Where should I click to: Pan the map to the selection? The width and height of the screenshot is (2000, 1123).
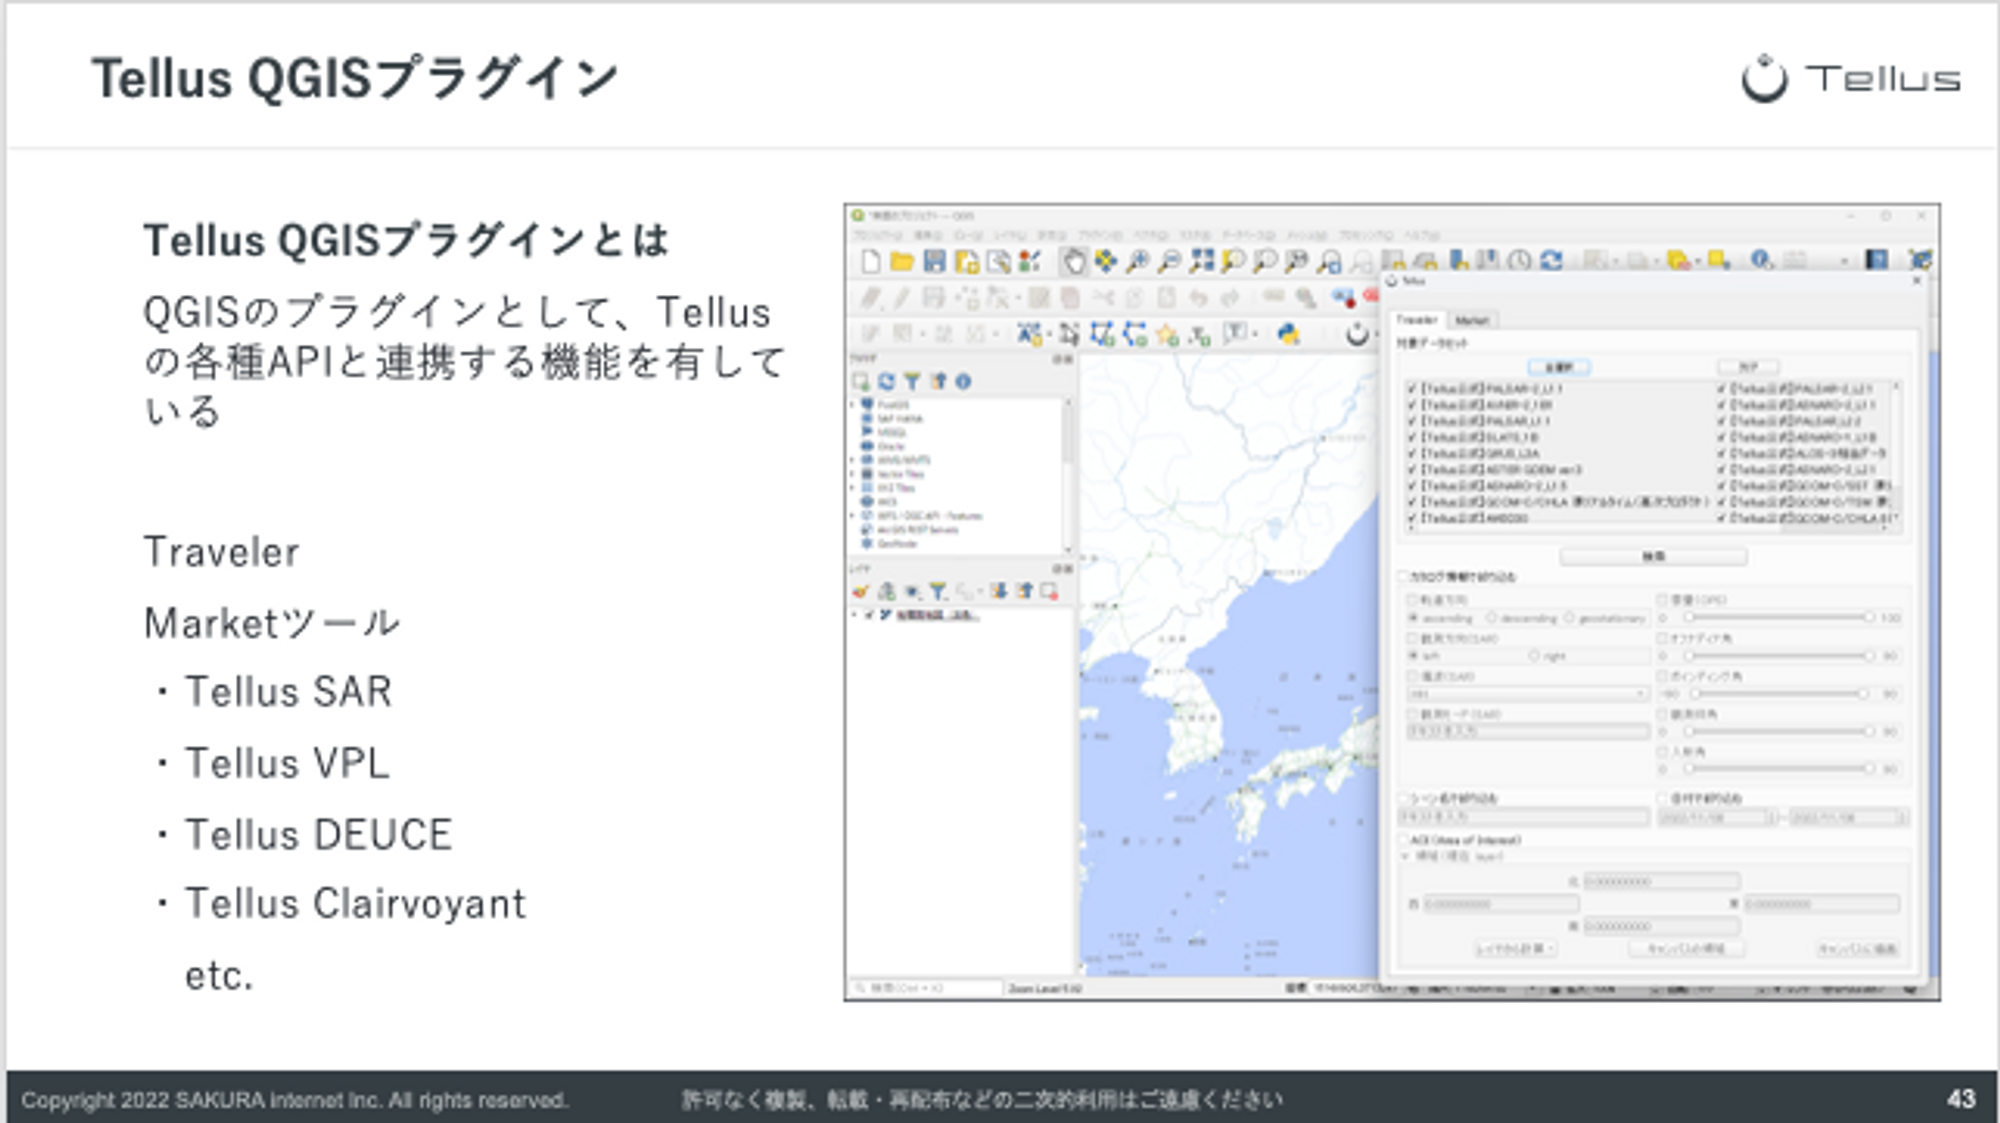coord(1105,262)
